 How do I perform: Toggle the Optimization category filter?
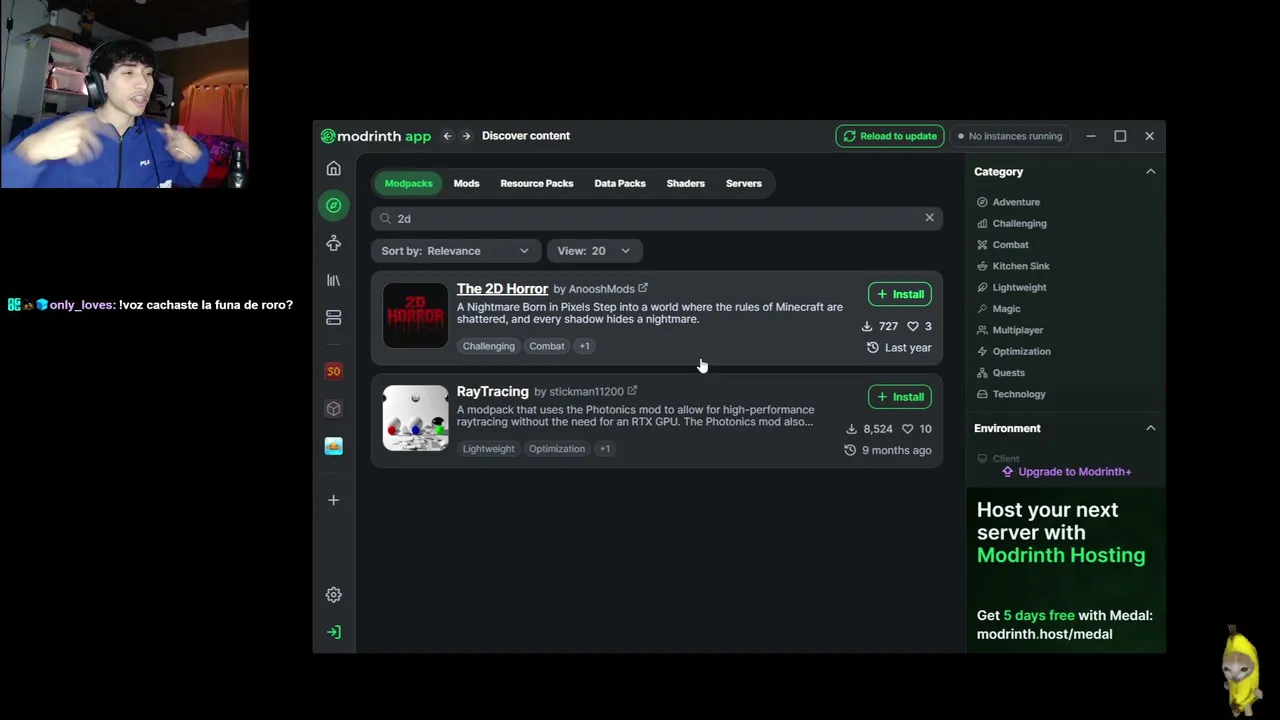[x=1014, y=352]
